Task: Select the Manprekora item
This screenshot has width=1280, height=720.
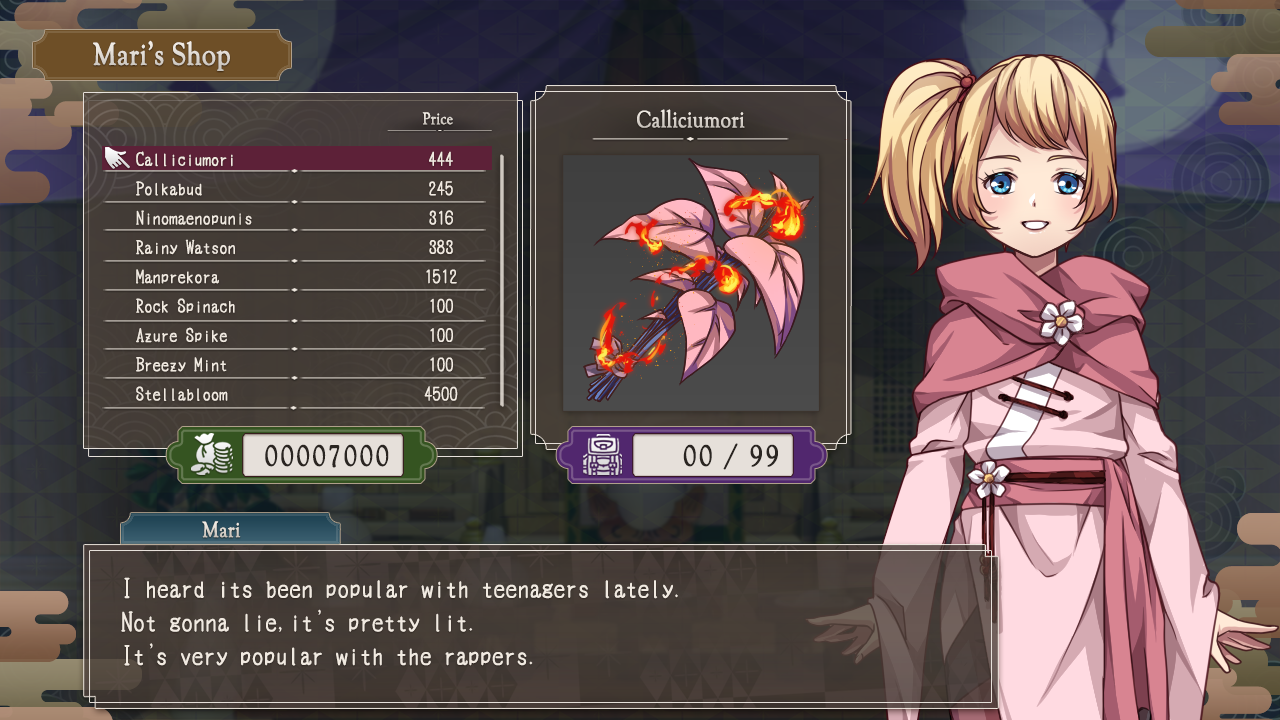Action: point(298,277)
